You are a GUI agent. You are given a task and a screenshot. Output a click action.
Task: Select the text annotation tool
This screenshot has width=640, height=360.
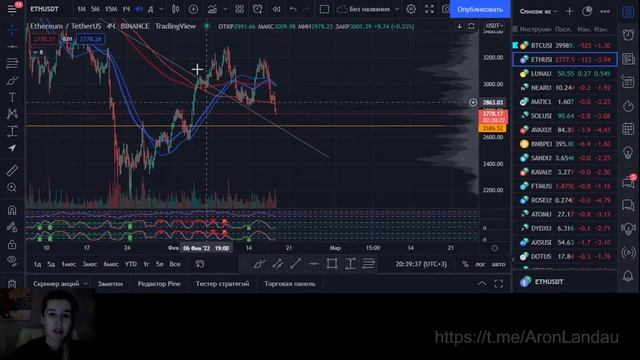[12, 97]
